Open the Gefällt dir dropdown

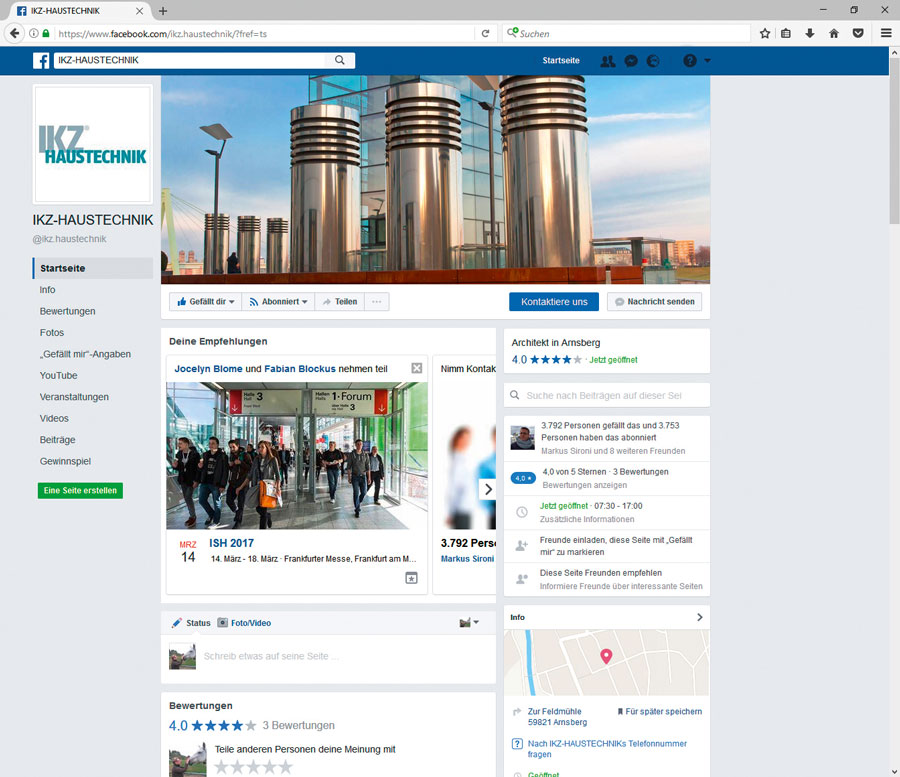point(205,302)
